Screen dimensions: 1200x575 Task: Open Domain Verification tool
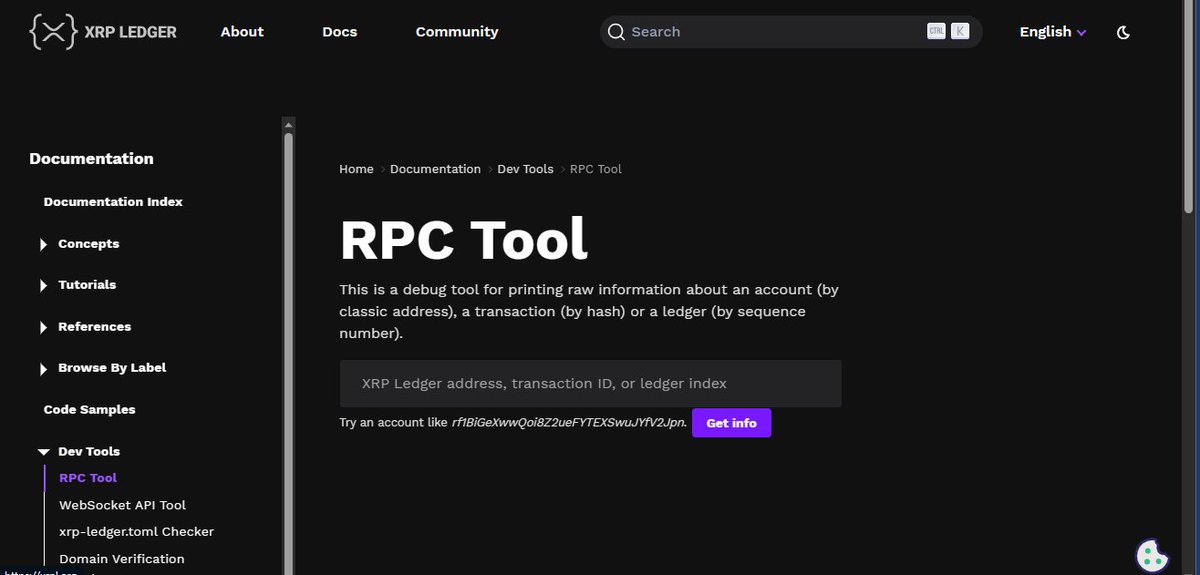point(122,559)
